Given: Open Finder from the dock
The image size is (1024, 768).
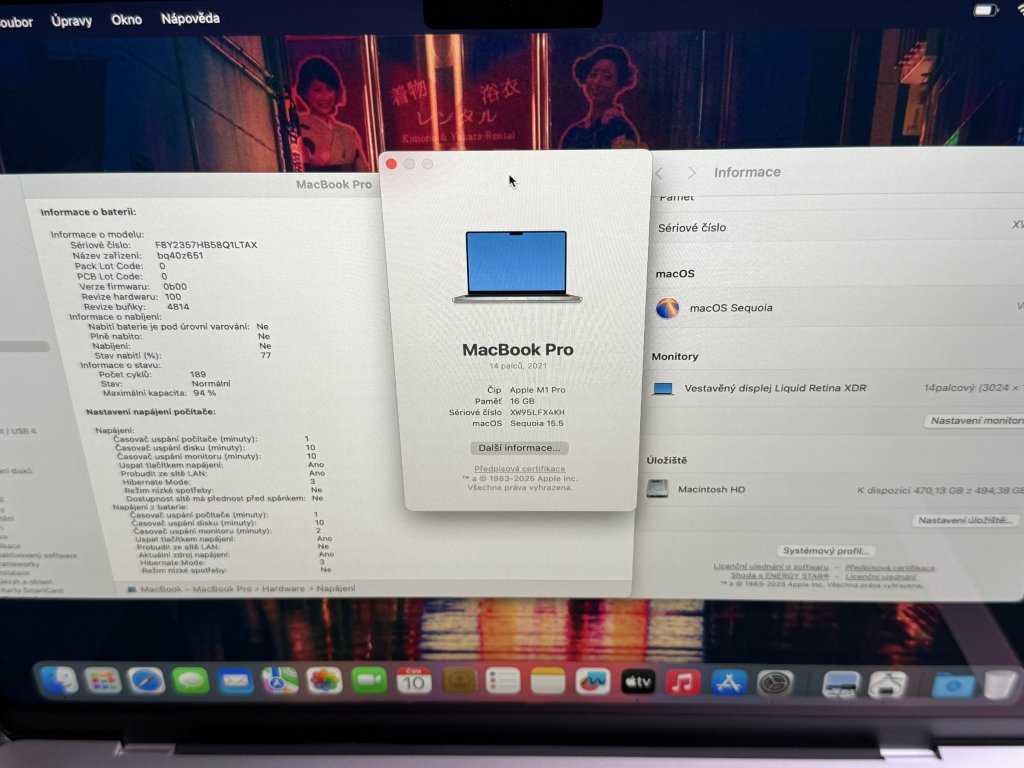Looking at the screenshot, I should pos(59,680).
